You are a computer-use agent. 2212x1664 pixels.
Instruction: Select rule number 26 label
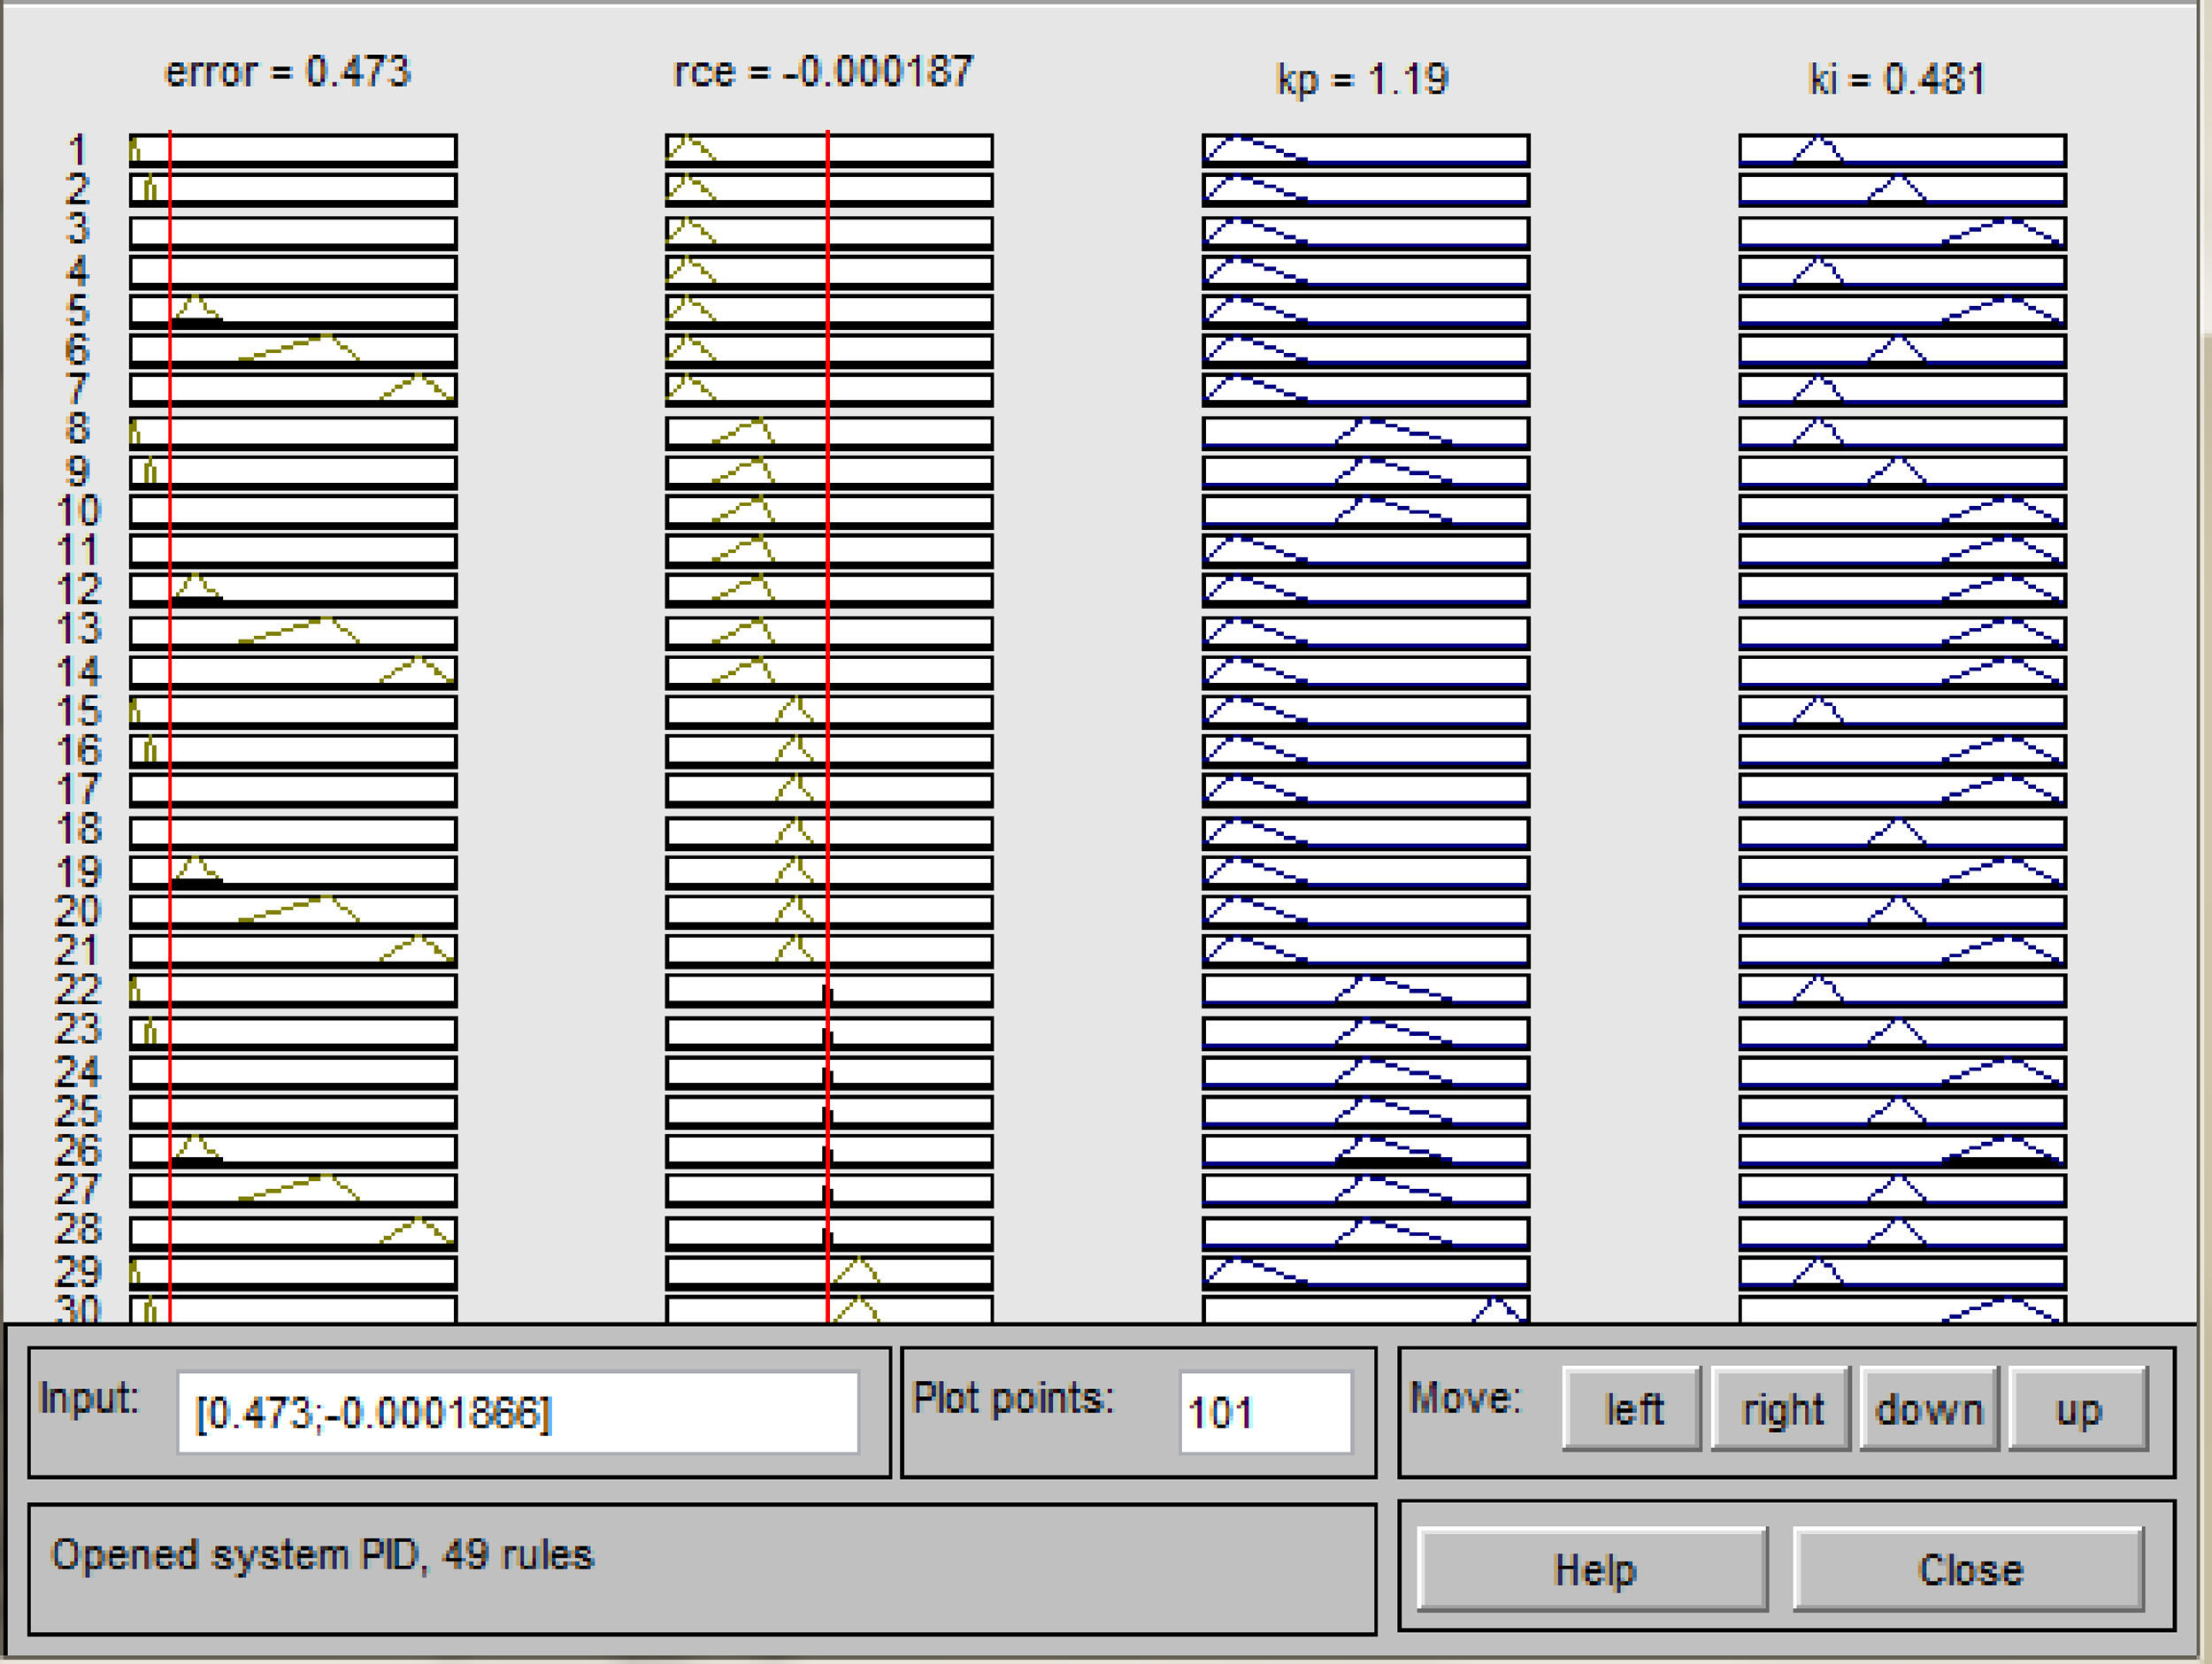pos(77,1150)
